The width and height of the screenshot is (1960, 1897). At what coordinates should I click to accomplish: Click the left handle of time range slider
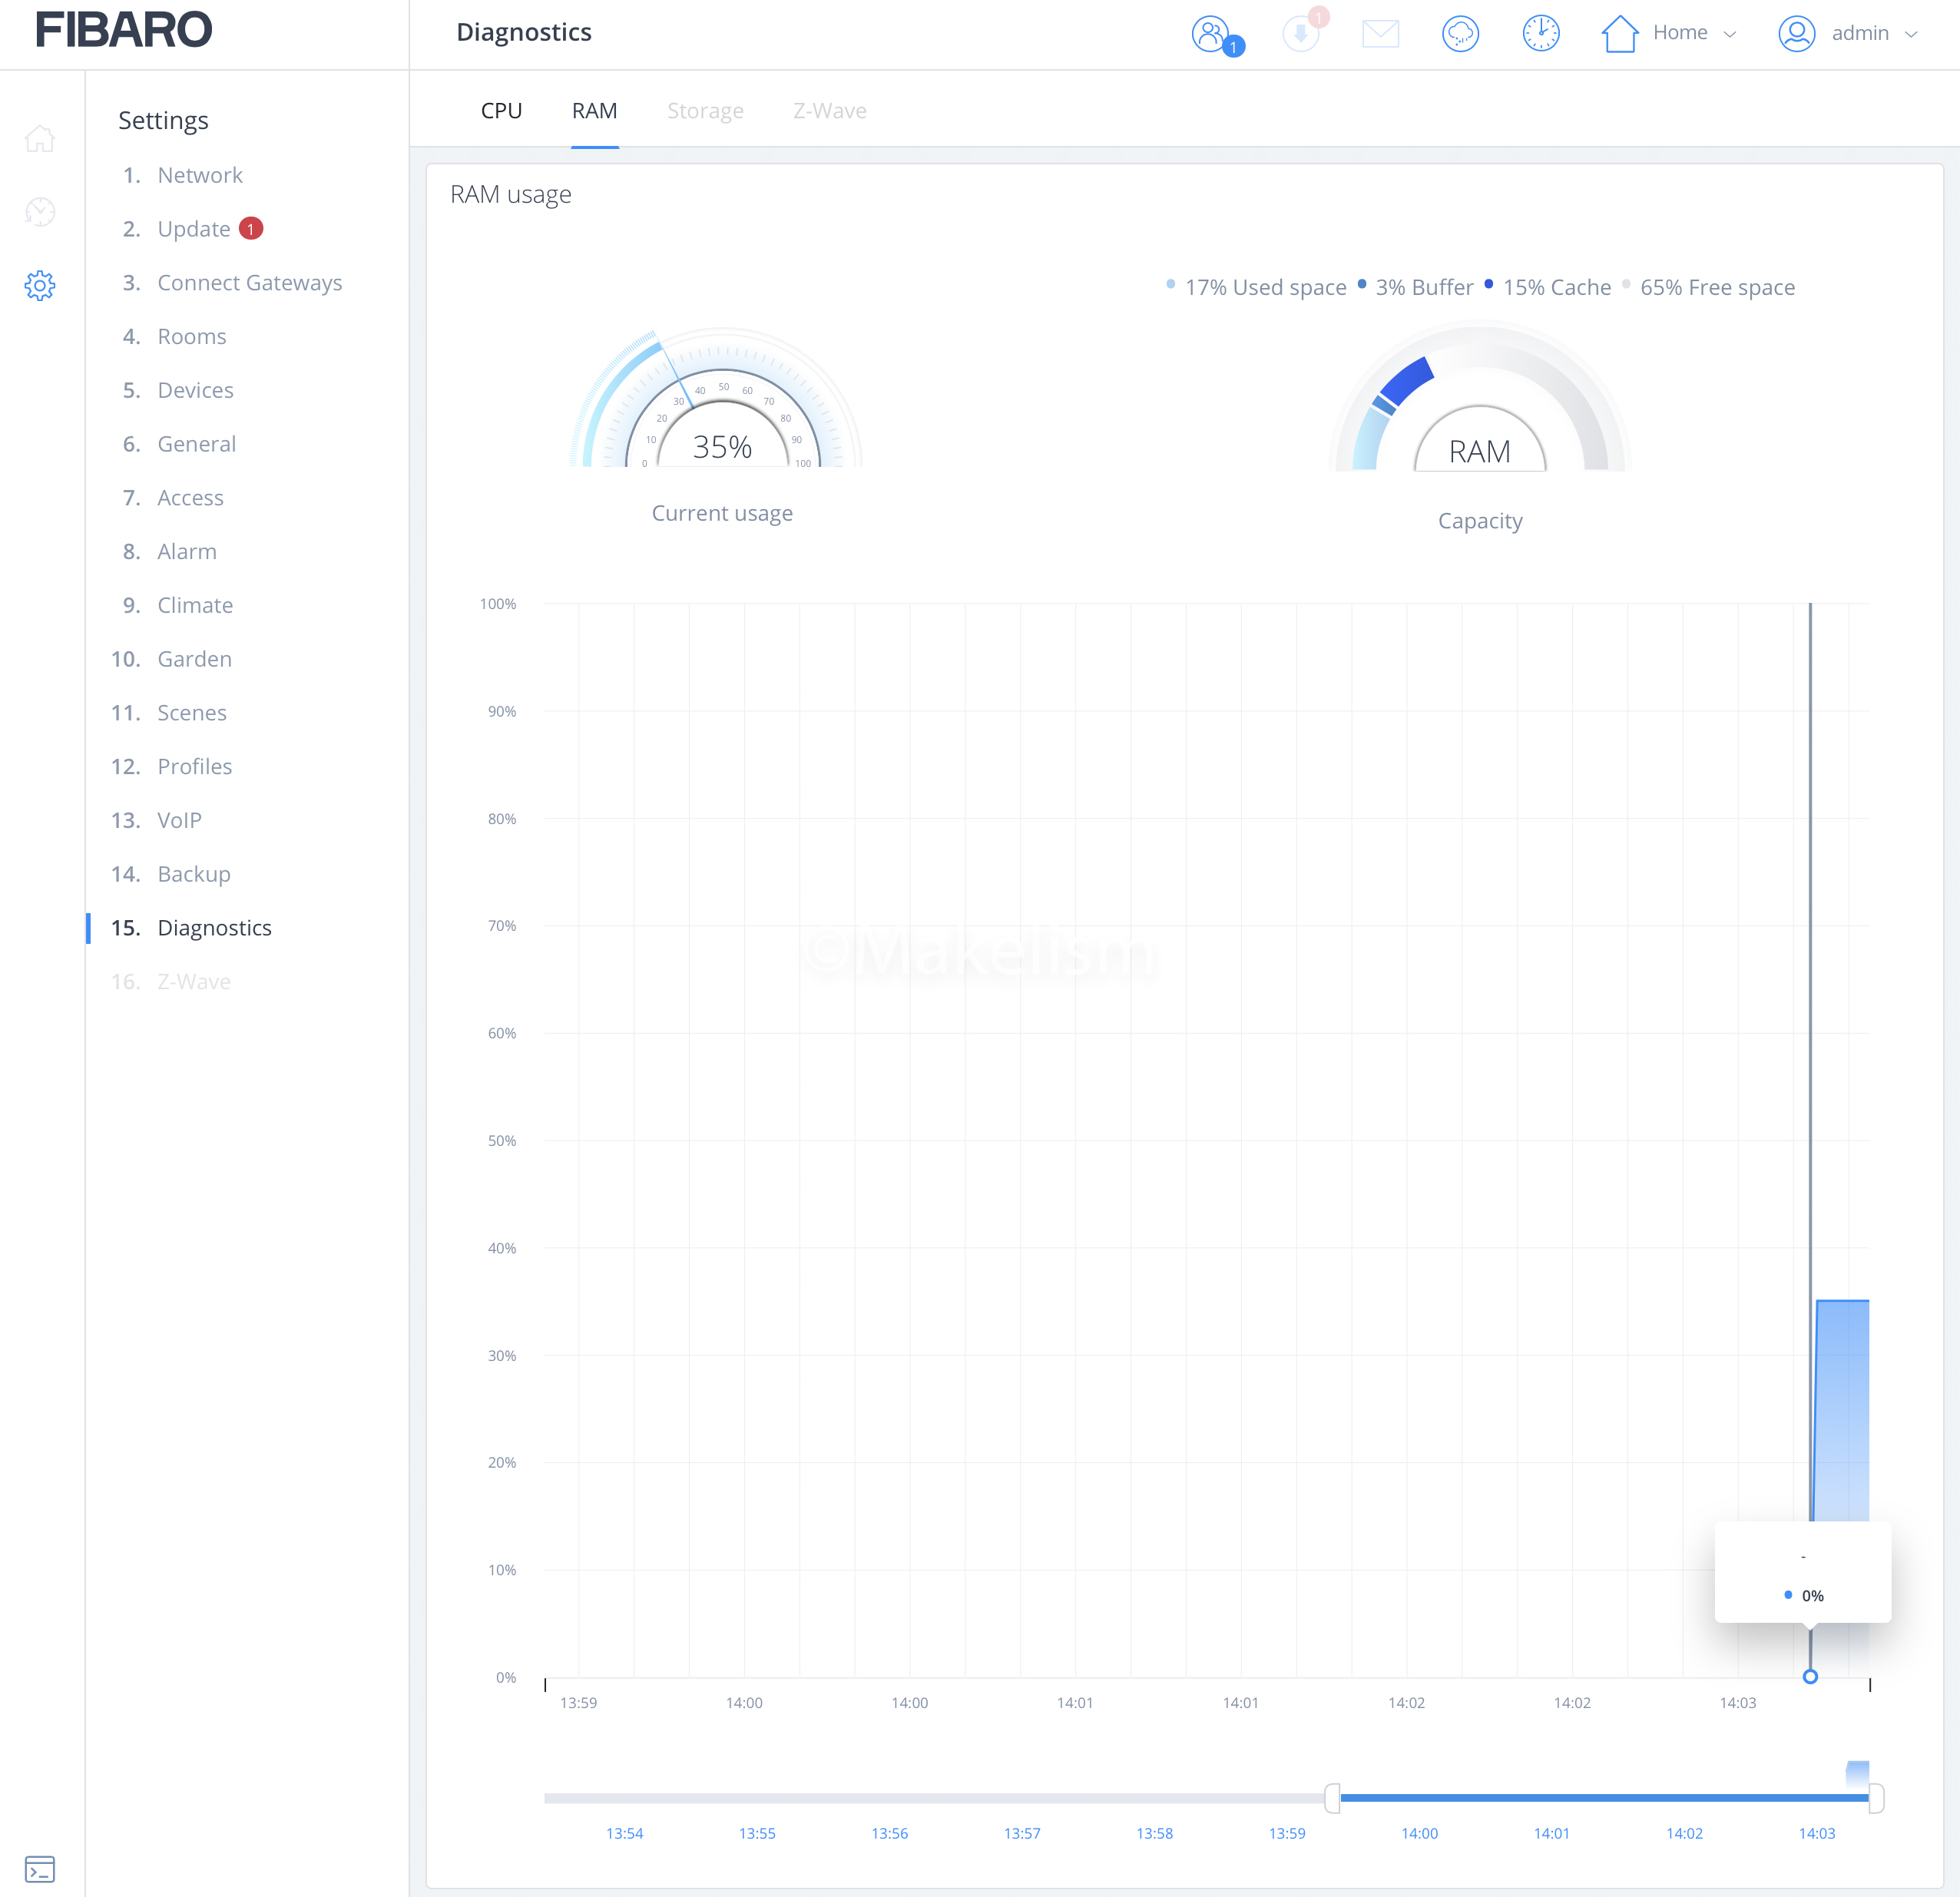pyautogui.click(x=1332, y=1798)
